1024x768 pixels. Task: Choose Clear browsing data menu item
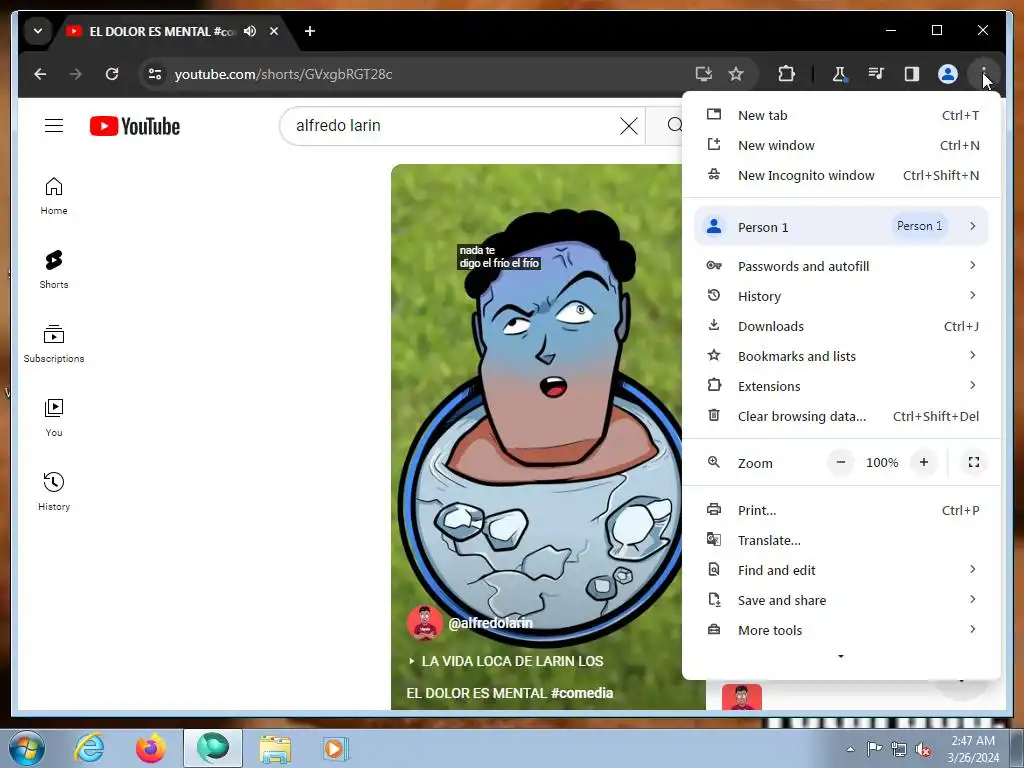842,417
